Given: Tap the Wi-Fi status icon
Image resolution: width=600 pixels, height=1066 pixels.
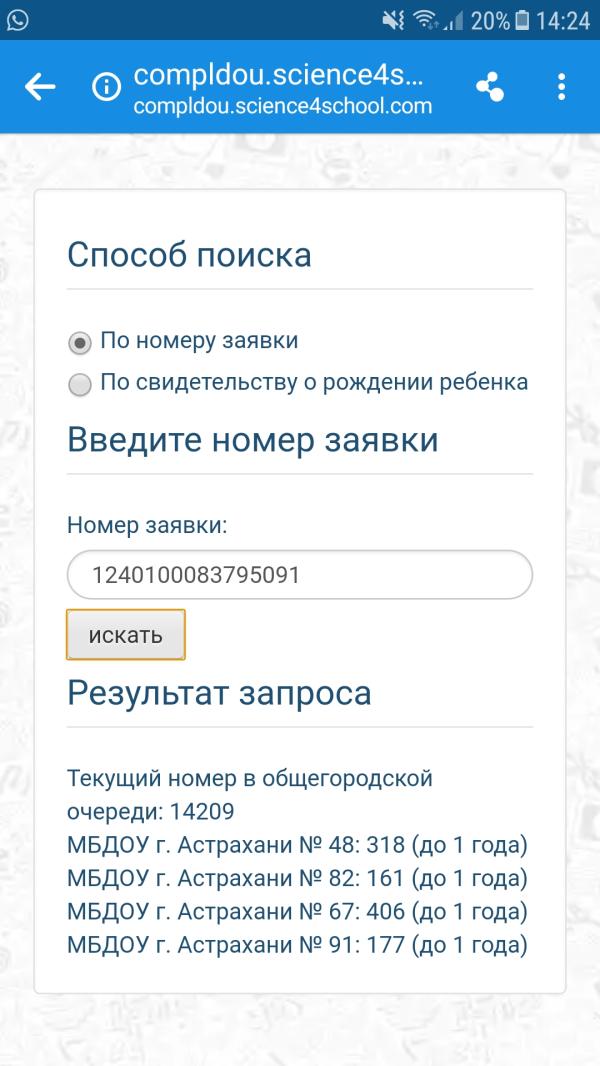Looking at the screenshot, I should click(426, 20).
